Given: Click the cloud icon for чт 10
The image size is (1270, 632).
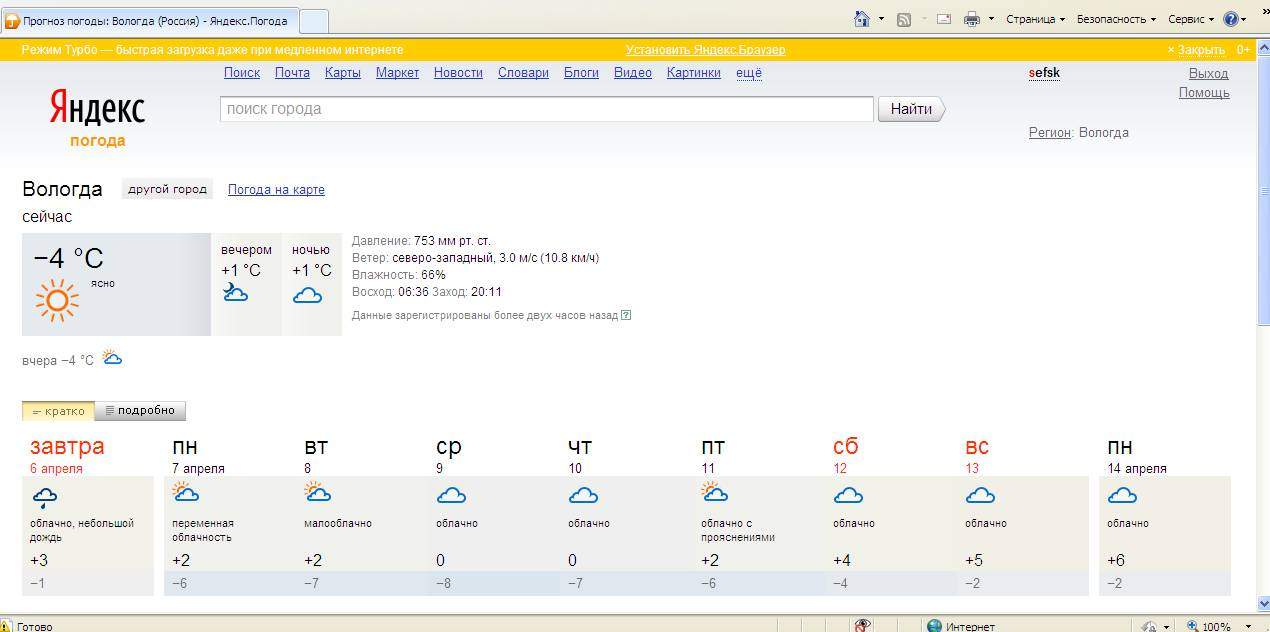Looking at the screenshot, I should click(x=583, y=495).
